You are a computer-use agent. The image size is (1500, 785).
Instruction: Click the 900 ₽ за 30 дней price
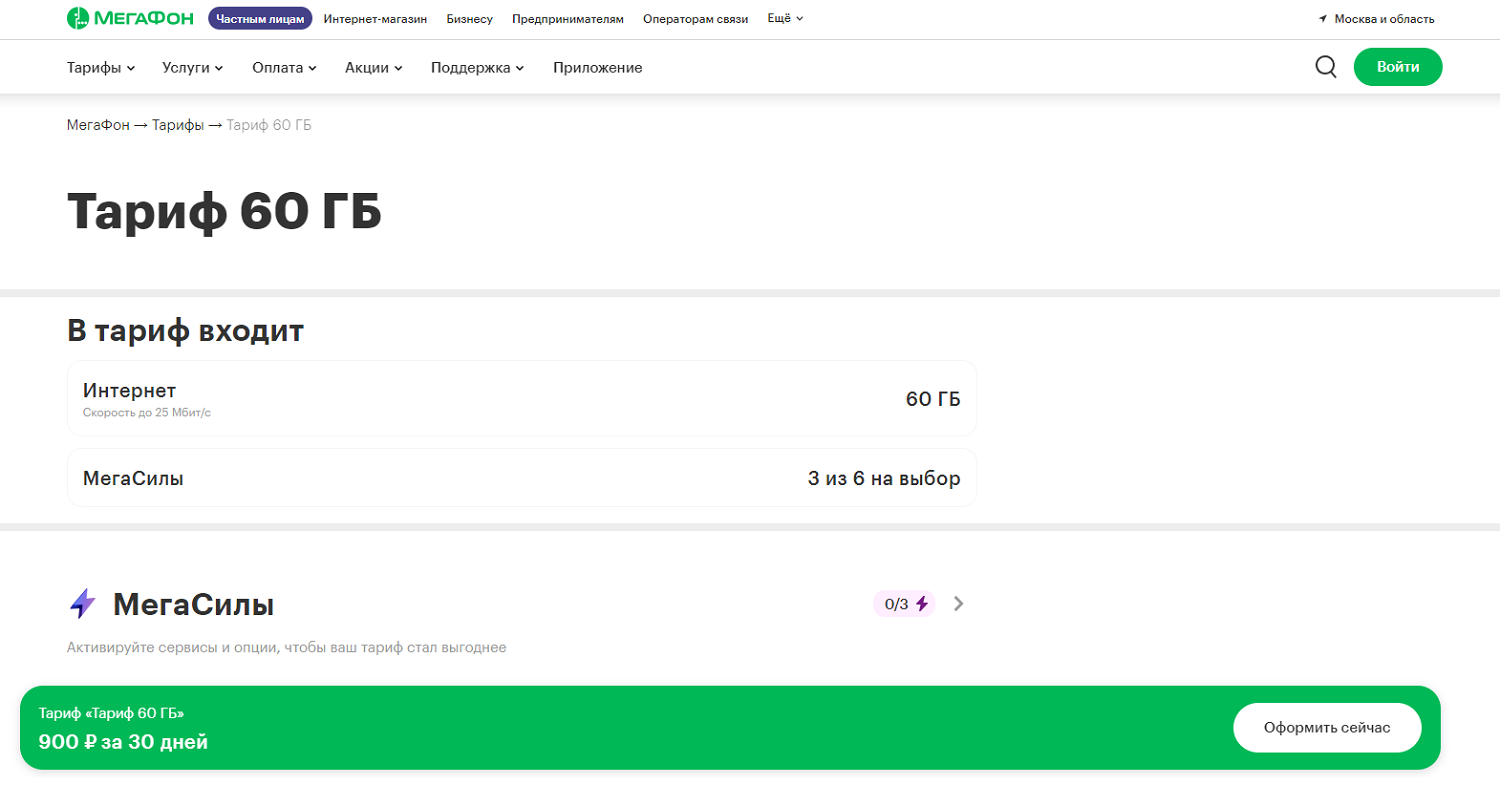pyautogui.click(x=123, y=742)
